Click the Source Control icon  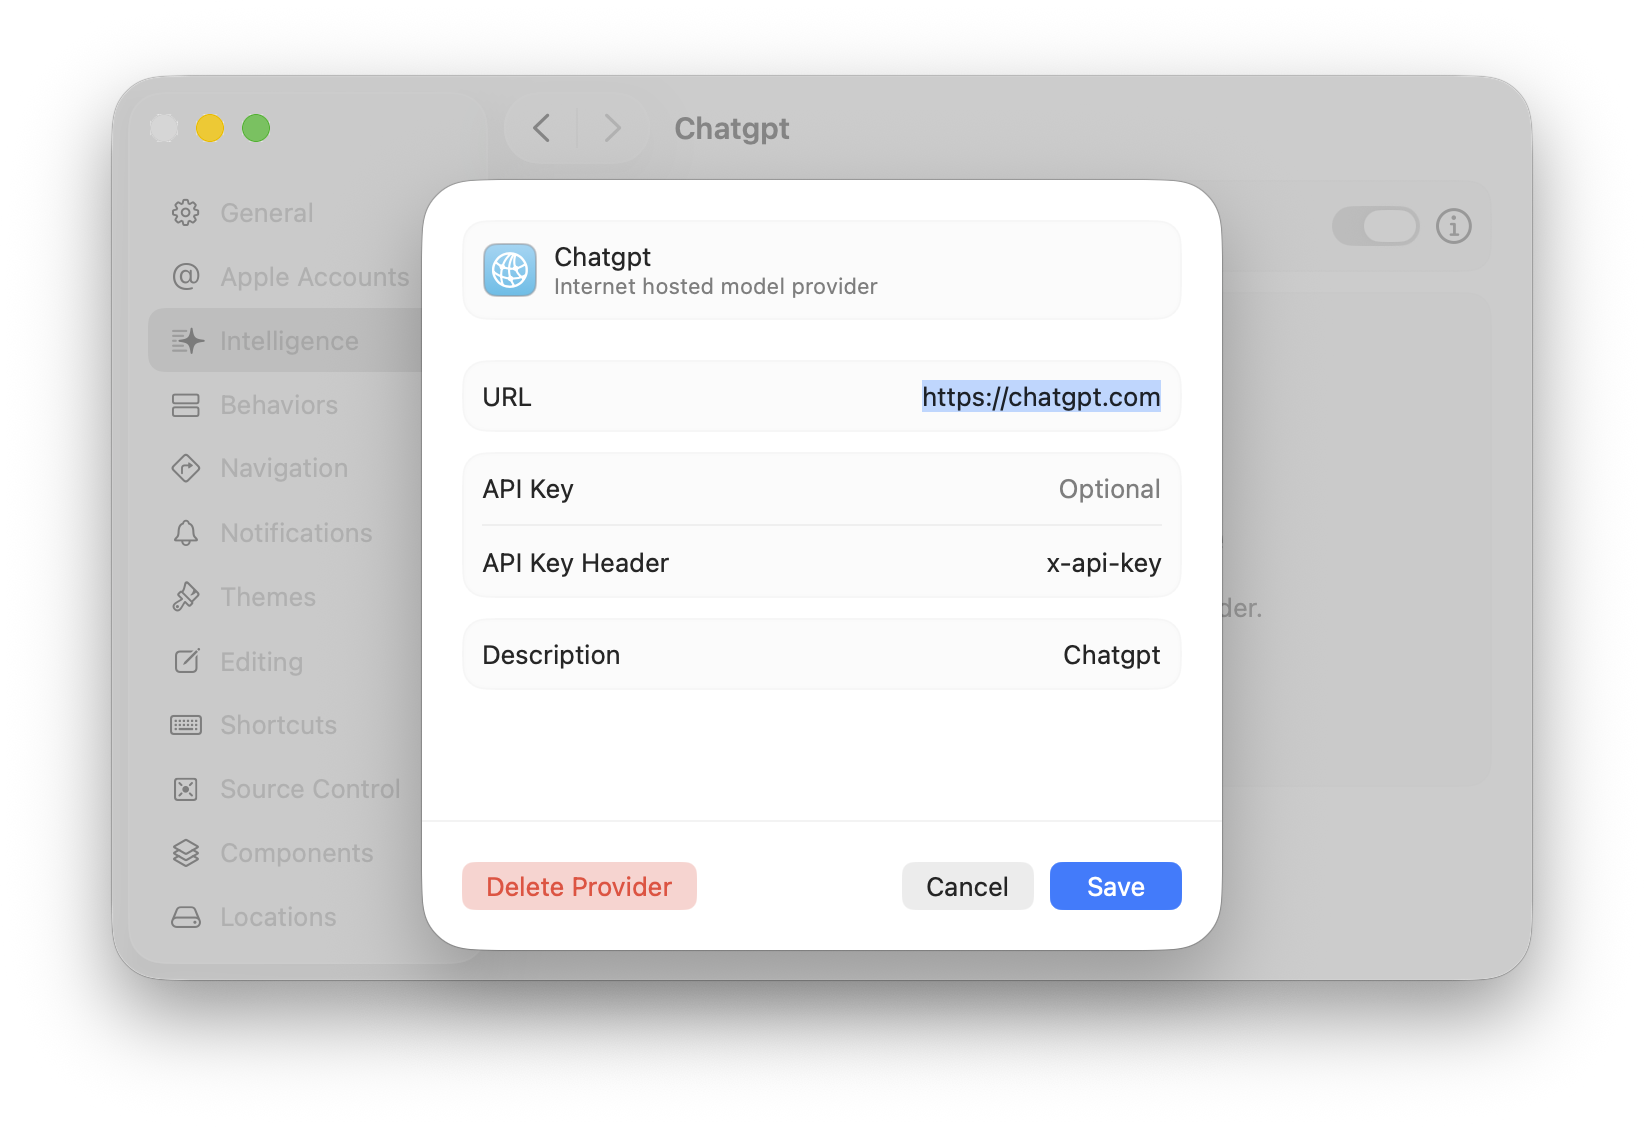click(186, 789)
